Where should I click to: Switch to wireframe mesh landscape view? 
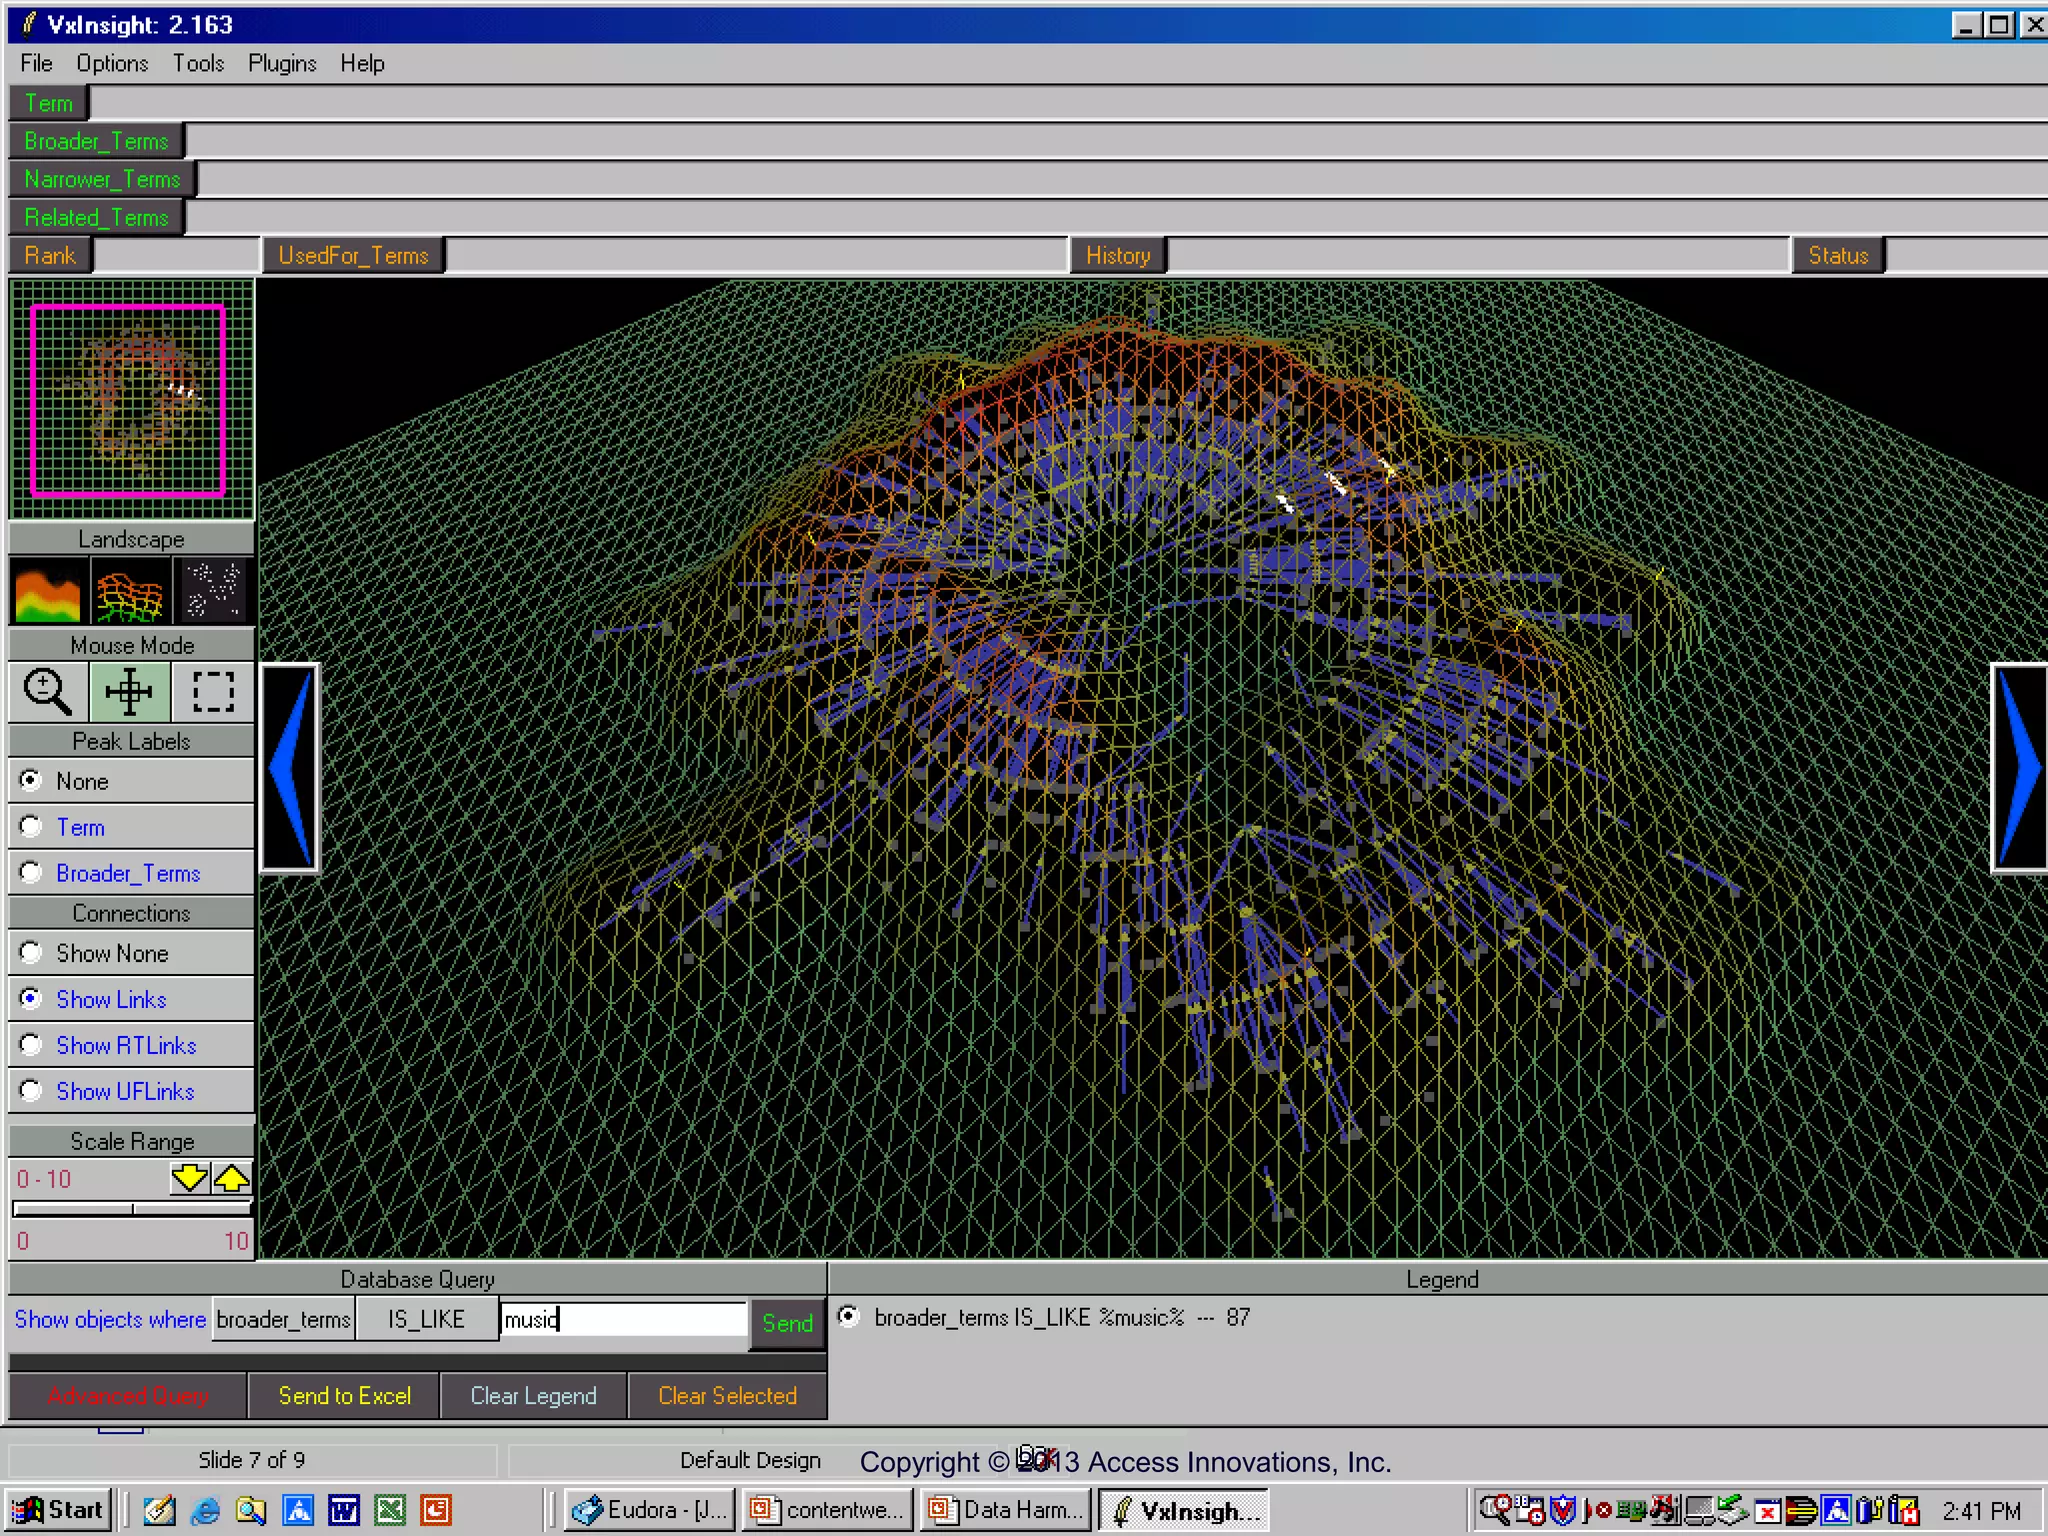(129, 590)
